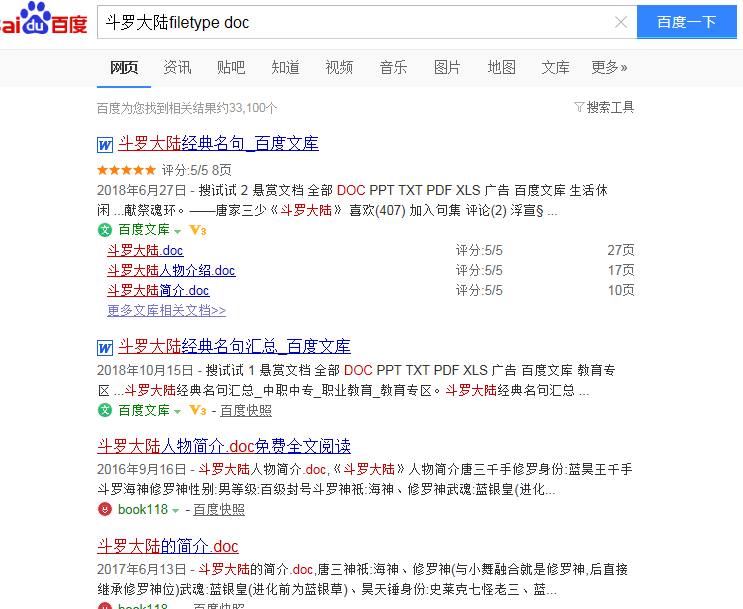743x609 pixels.
Task: Open 百度快照 for 经典名句汇总 result
Action: coord(246,410)
